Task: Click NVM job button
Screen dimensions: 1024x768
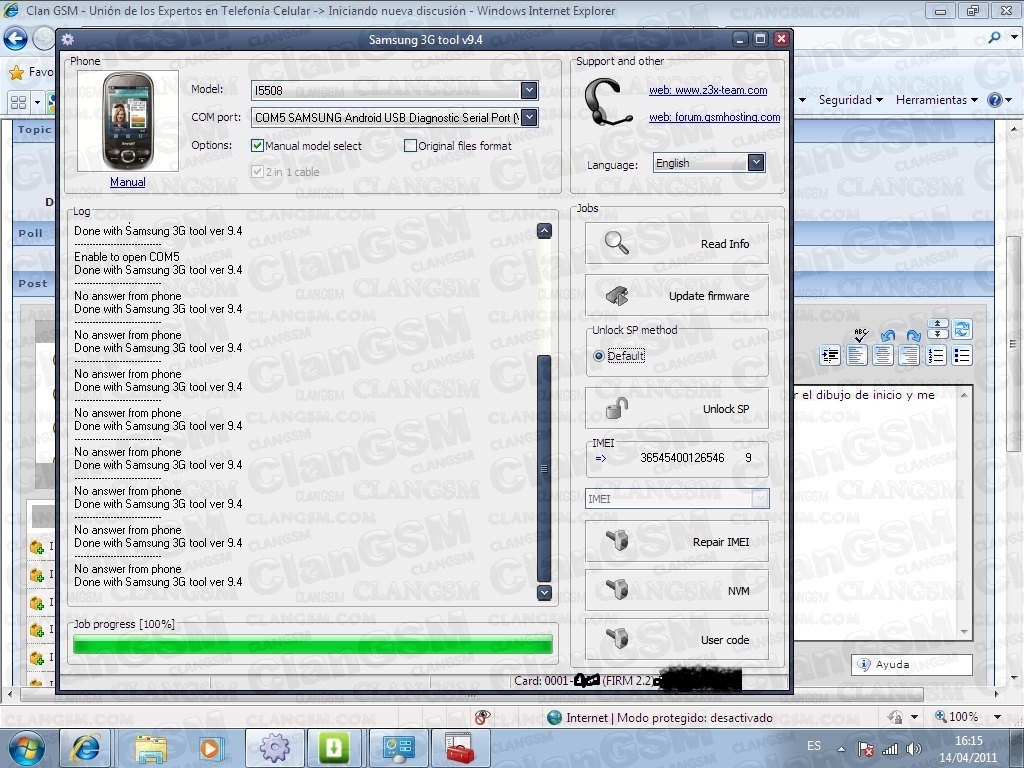Action: click(677, 590)
